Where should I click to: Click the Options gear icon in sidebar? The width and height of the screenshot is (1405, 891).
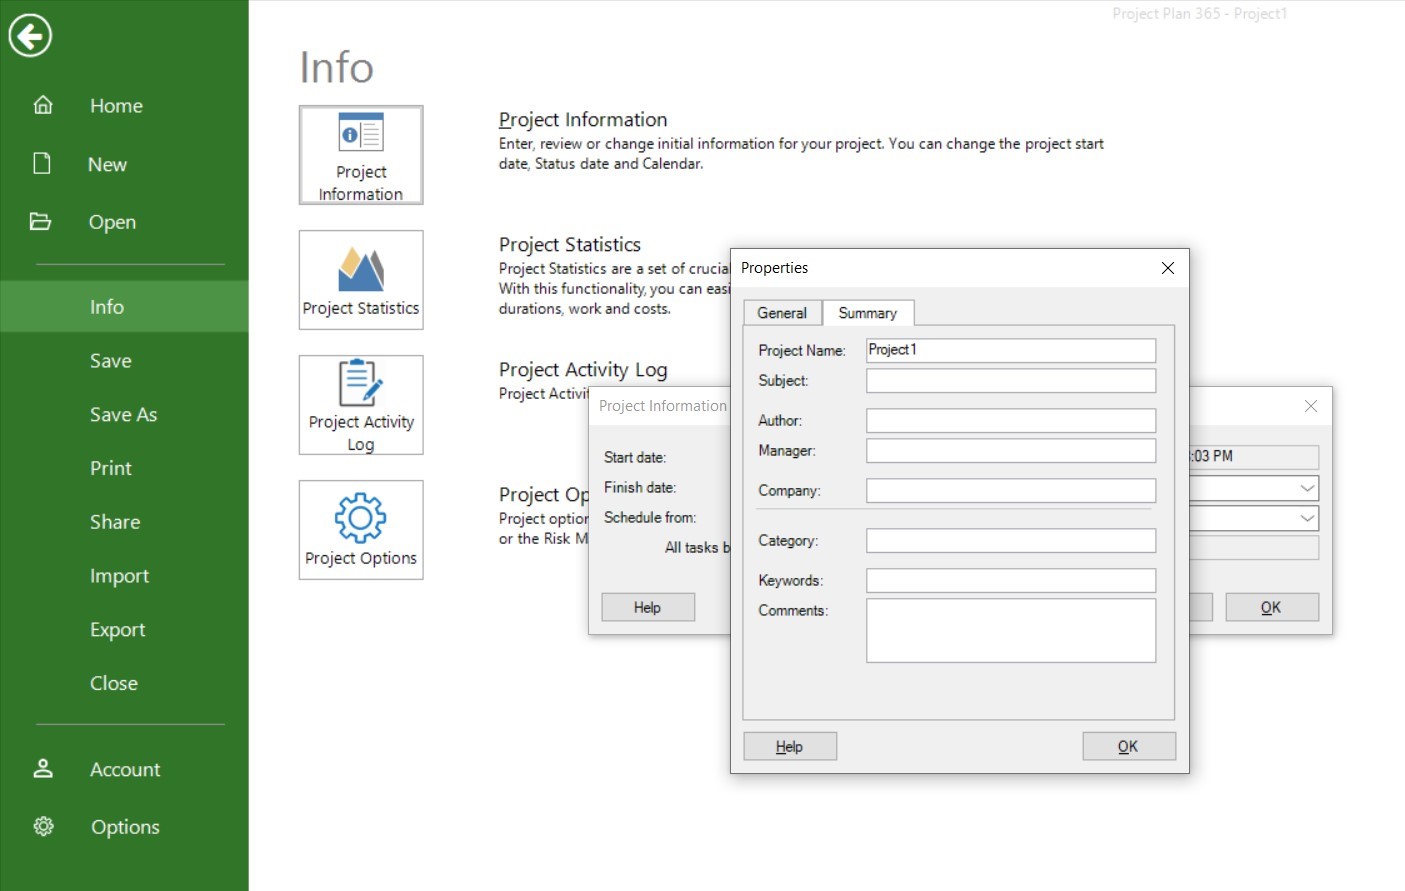click(x=43, y=826)
